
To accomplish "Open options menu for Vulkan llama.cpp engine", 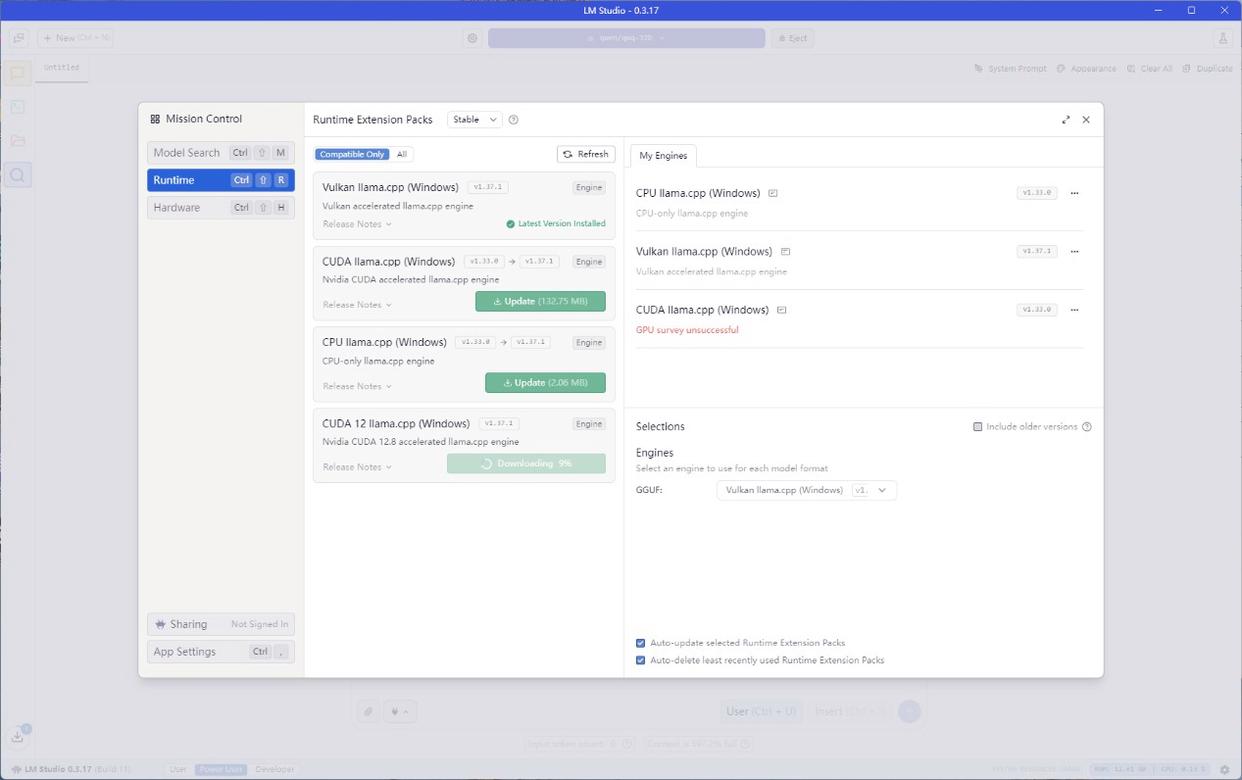I will (1074, 252).
